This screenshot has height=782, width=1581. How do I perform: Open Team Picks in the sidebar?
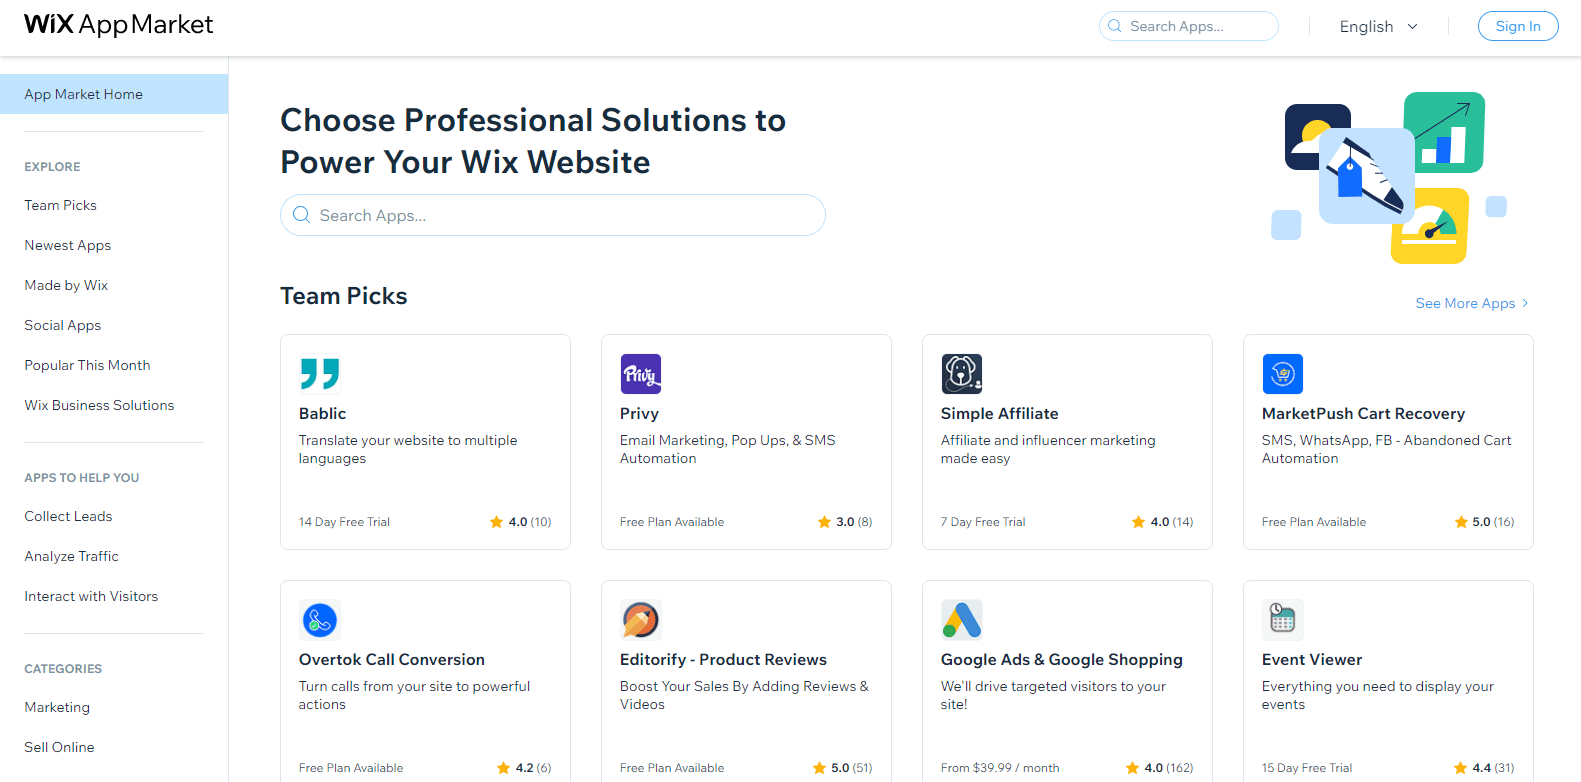[61, 205]
